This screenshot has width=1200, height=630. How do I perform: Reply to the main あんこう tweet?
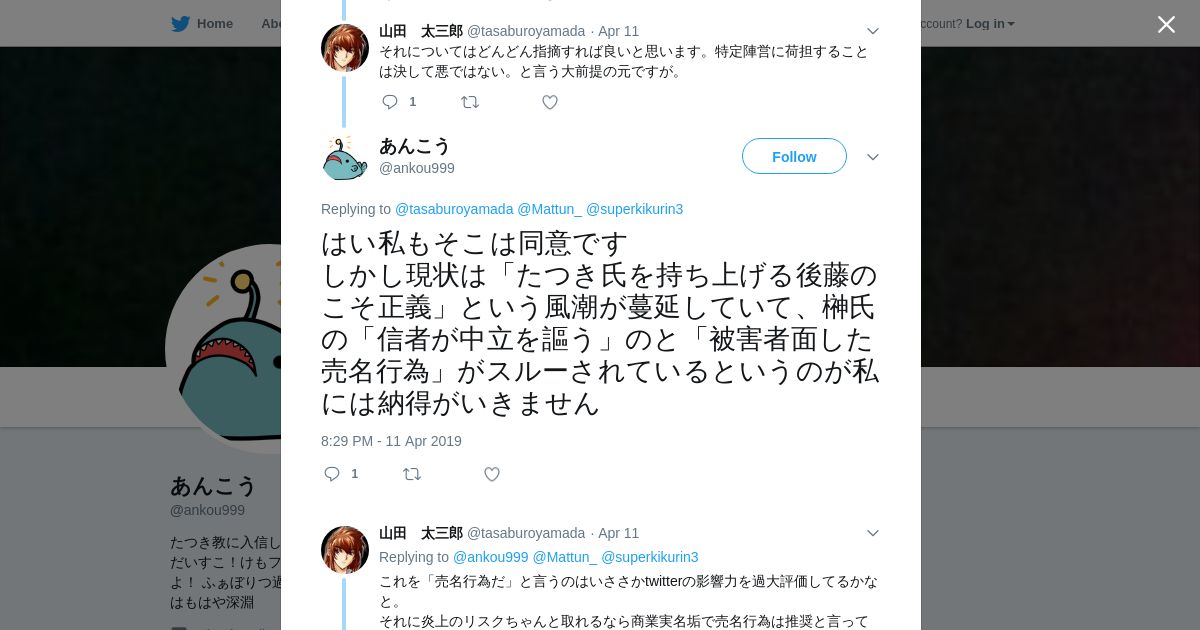332,474
